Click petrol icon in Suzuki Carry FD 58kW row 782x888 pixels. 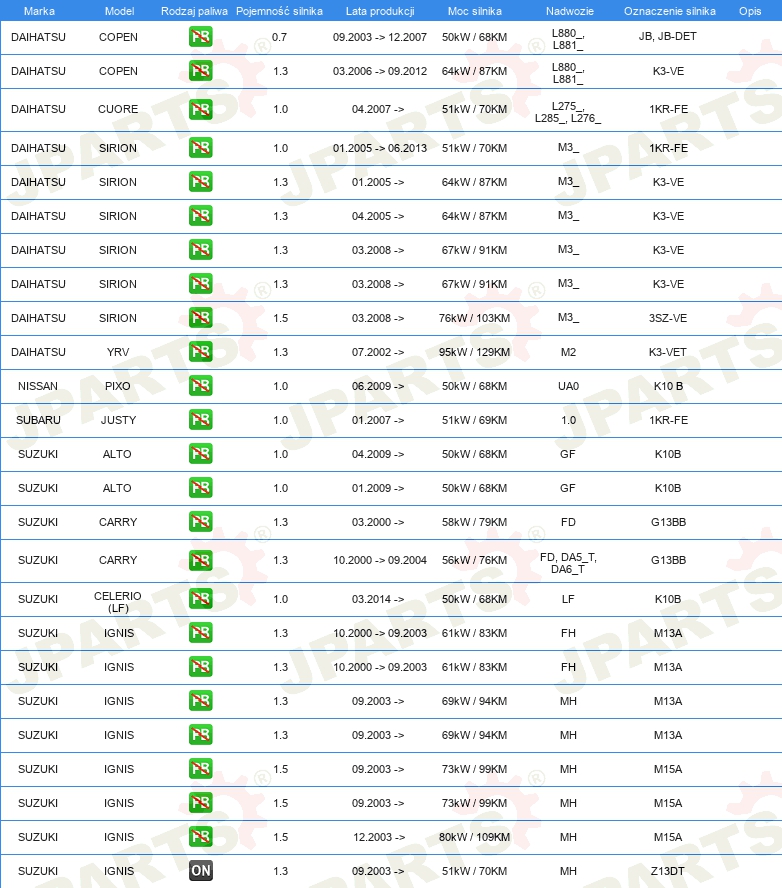[x=200, y=522]
